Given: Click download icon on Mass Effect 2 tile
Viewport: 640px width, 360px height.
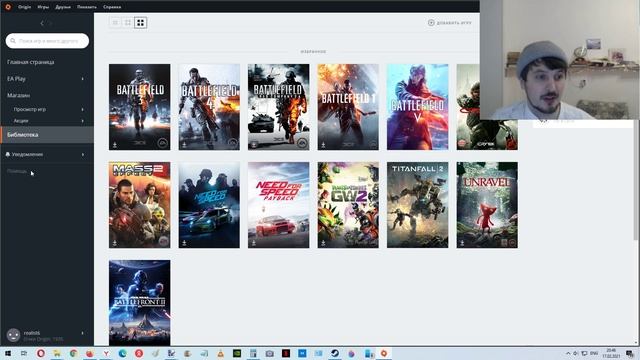Looking at the screenshot, I should [115, 243].
